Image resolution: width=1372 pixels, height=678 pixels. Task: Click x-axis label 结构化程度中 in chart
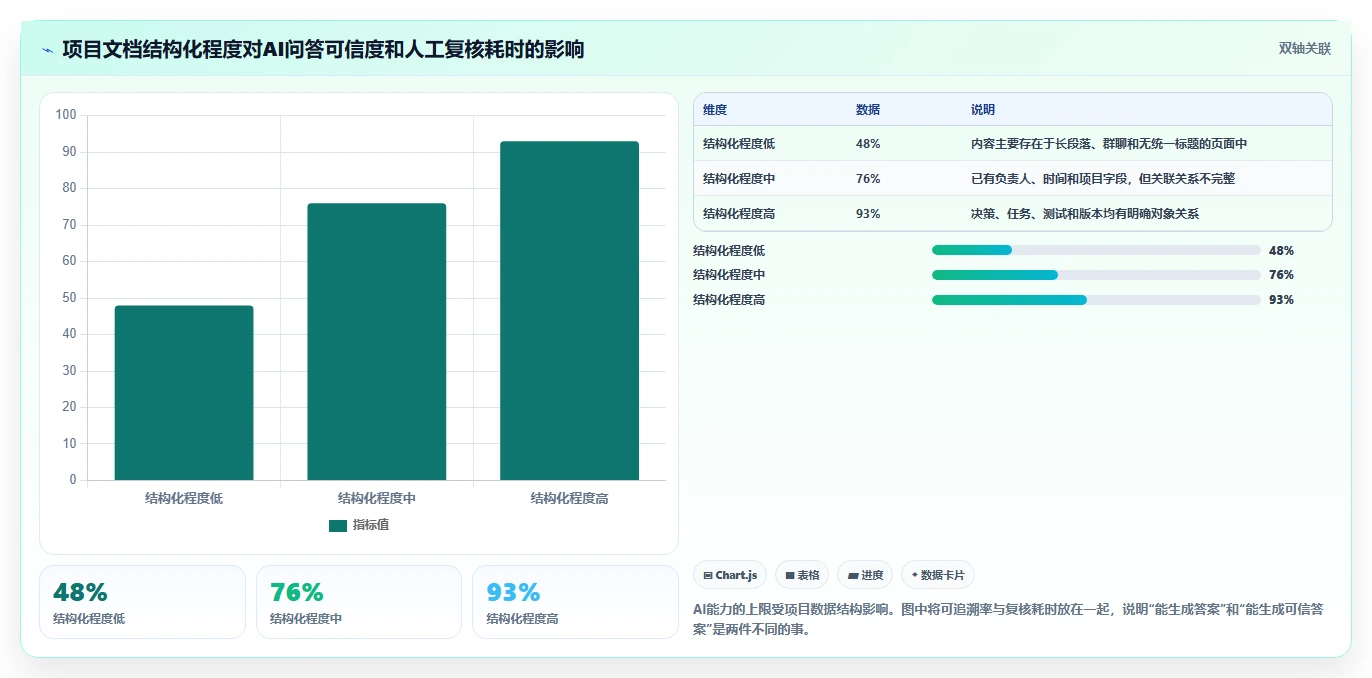click(x=377, y=498)
